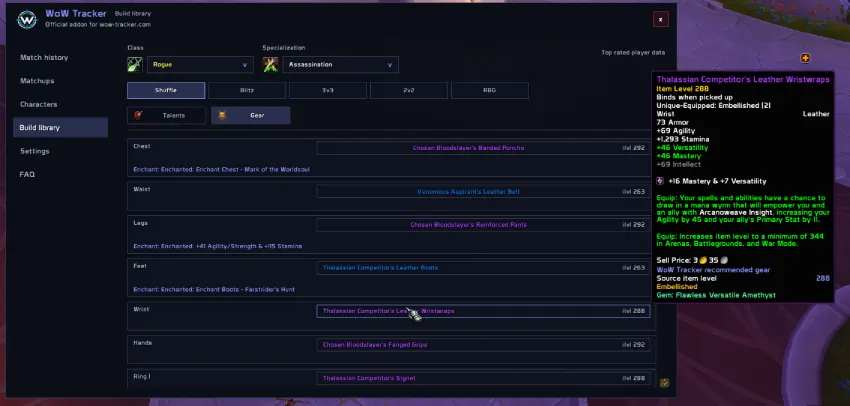The image size is (850, 406).
Task: Click the 'Specialization' field label
Action: pos(284,48)
